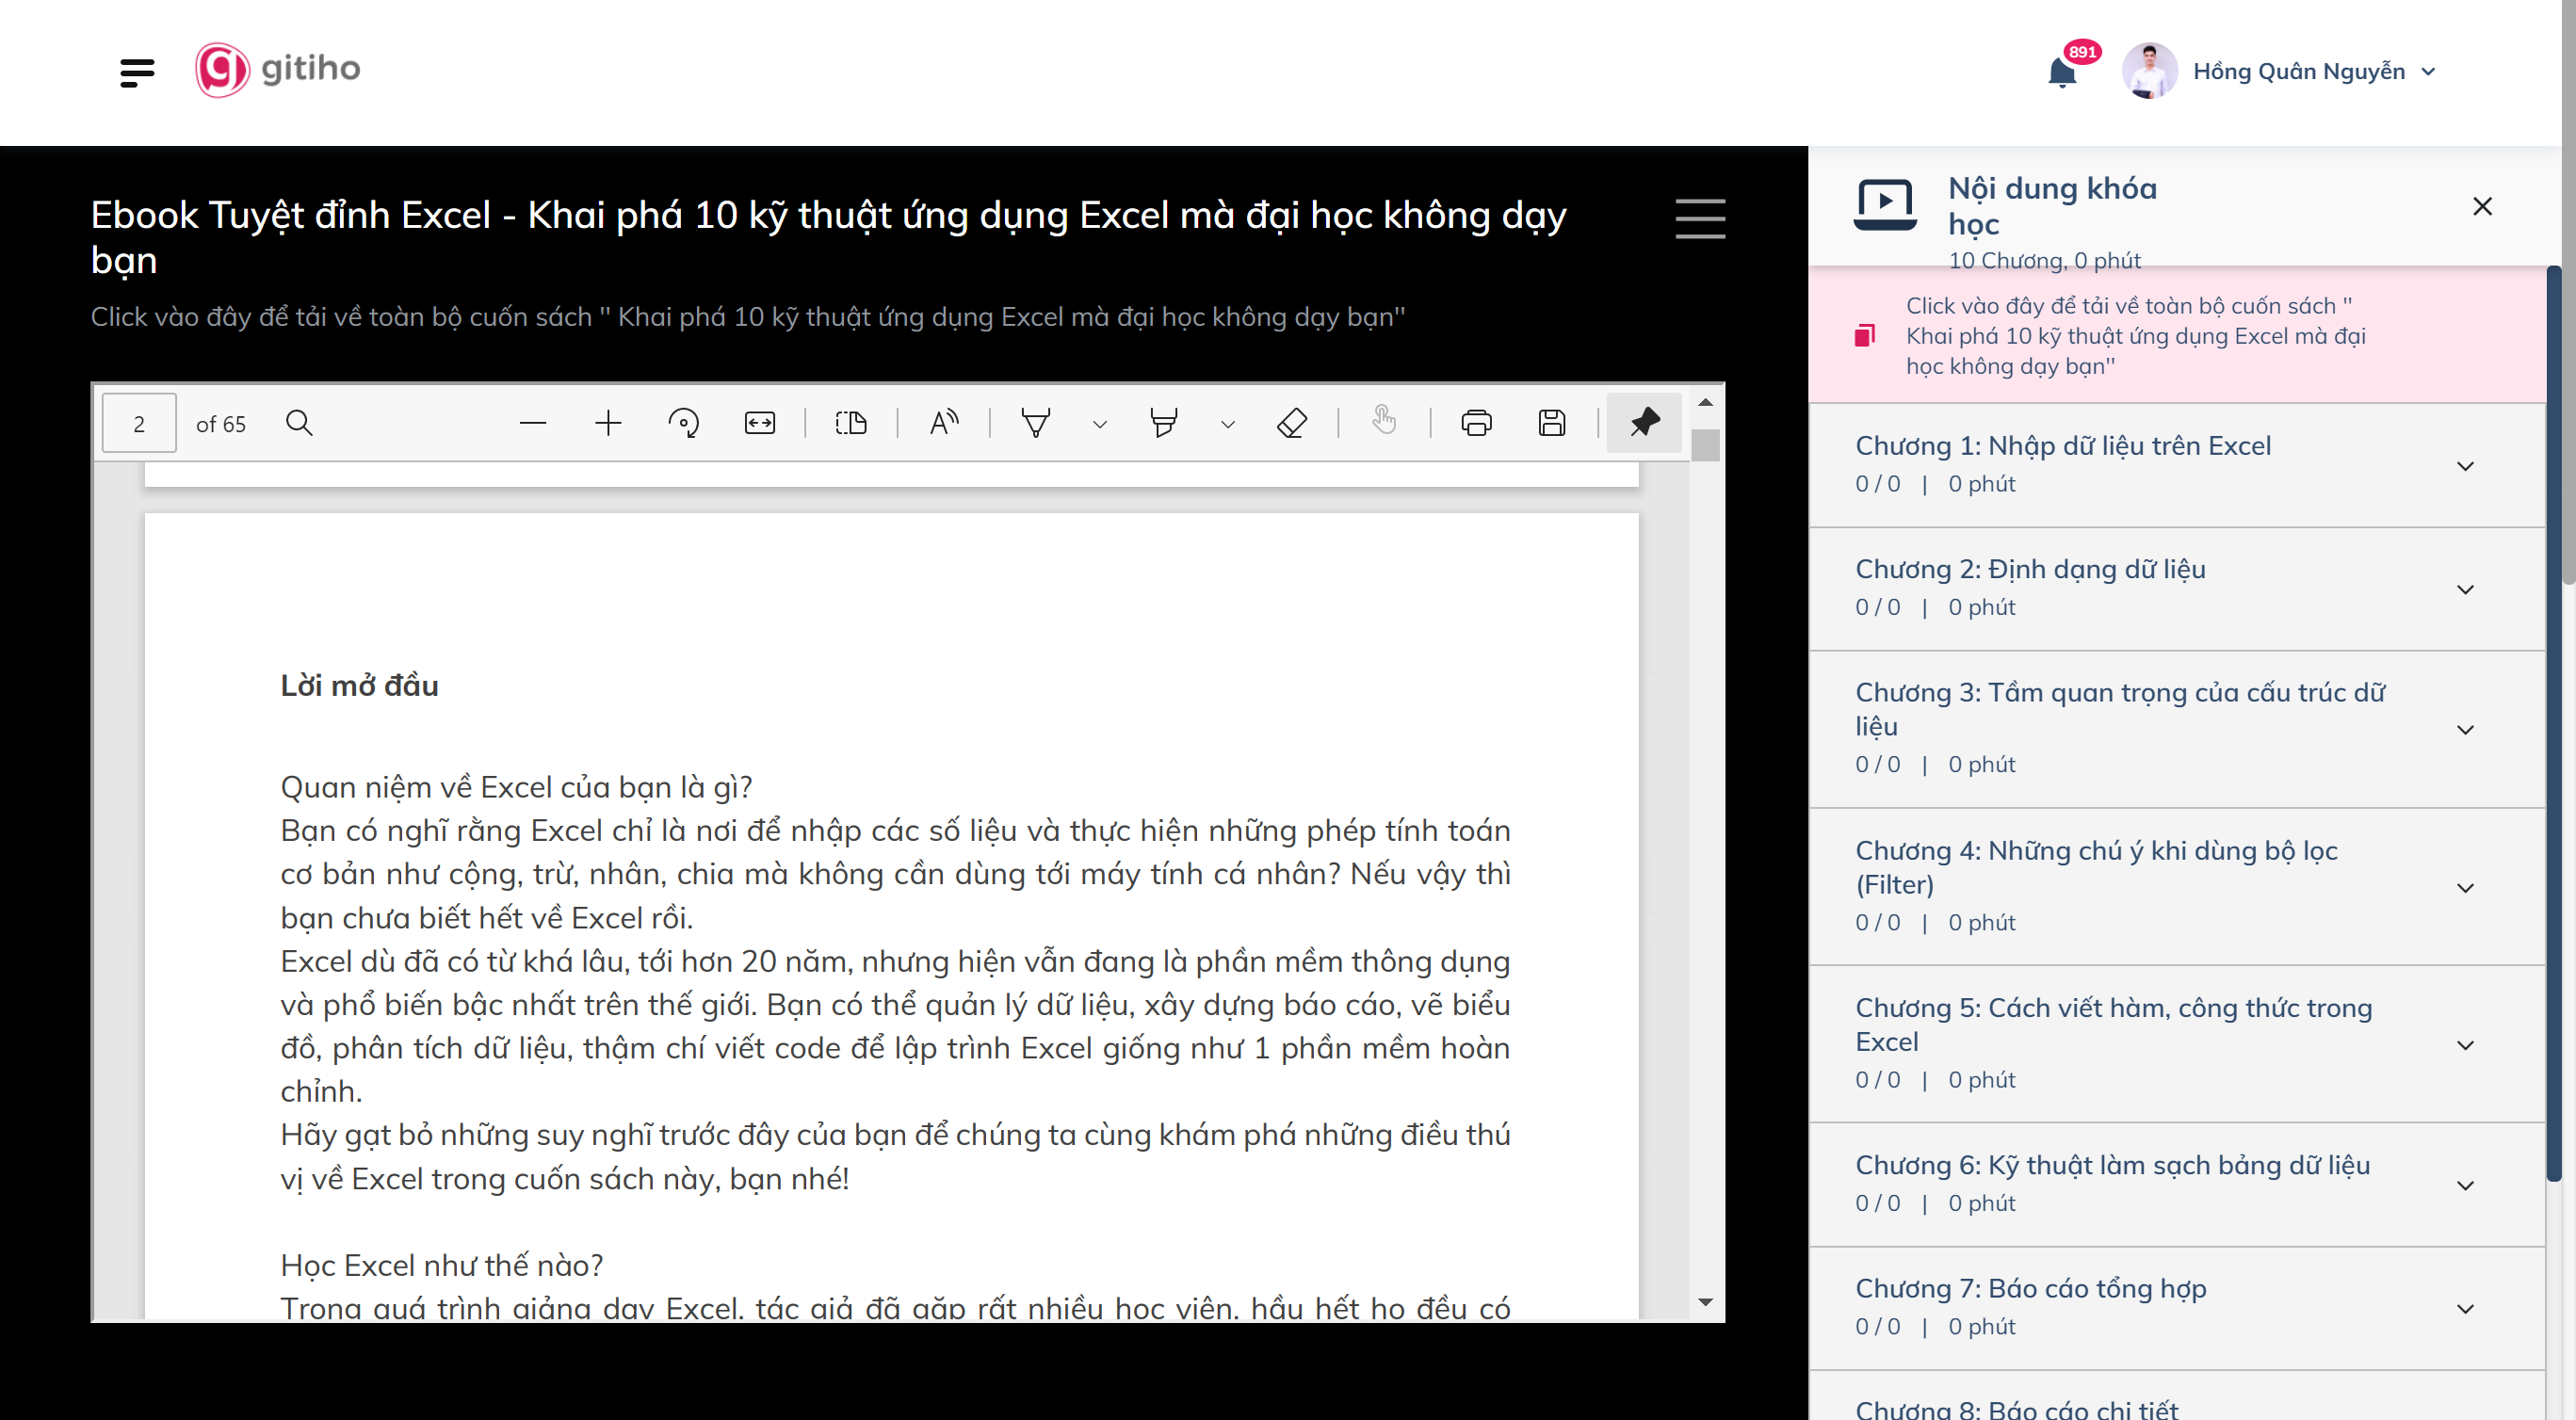Start Read aloud in the PDF toolbar

pos(944,423)
